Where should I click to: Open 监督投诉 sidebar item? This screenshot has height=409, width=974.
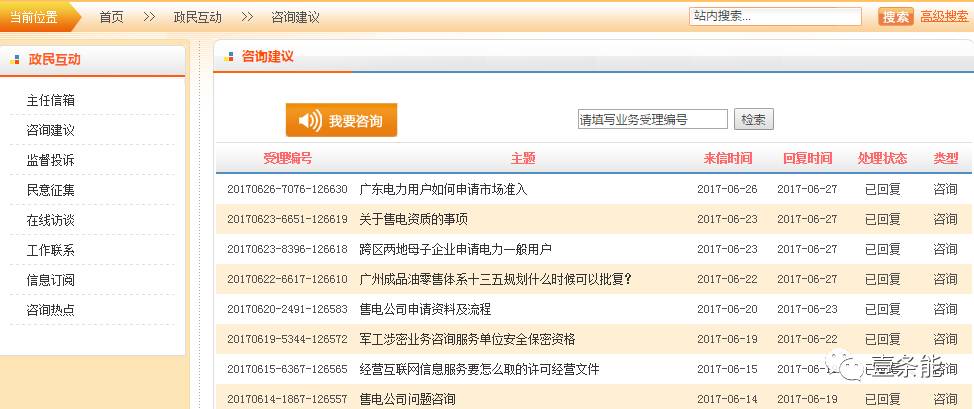click(x=51, y=161)
